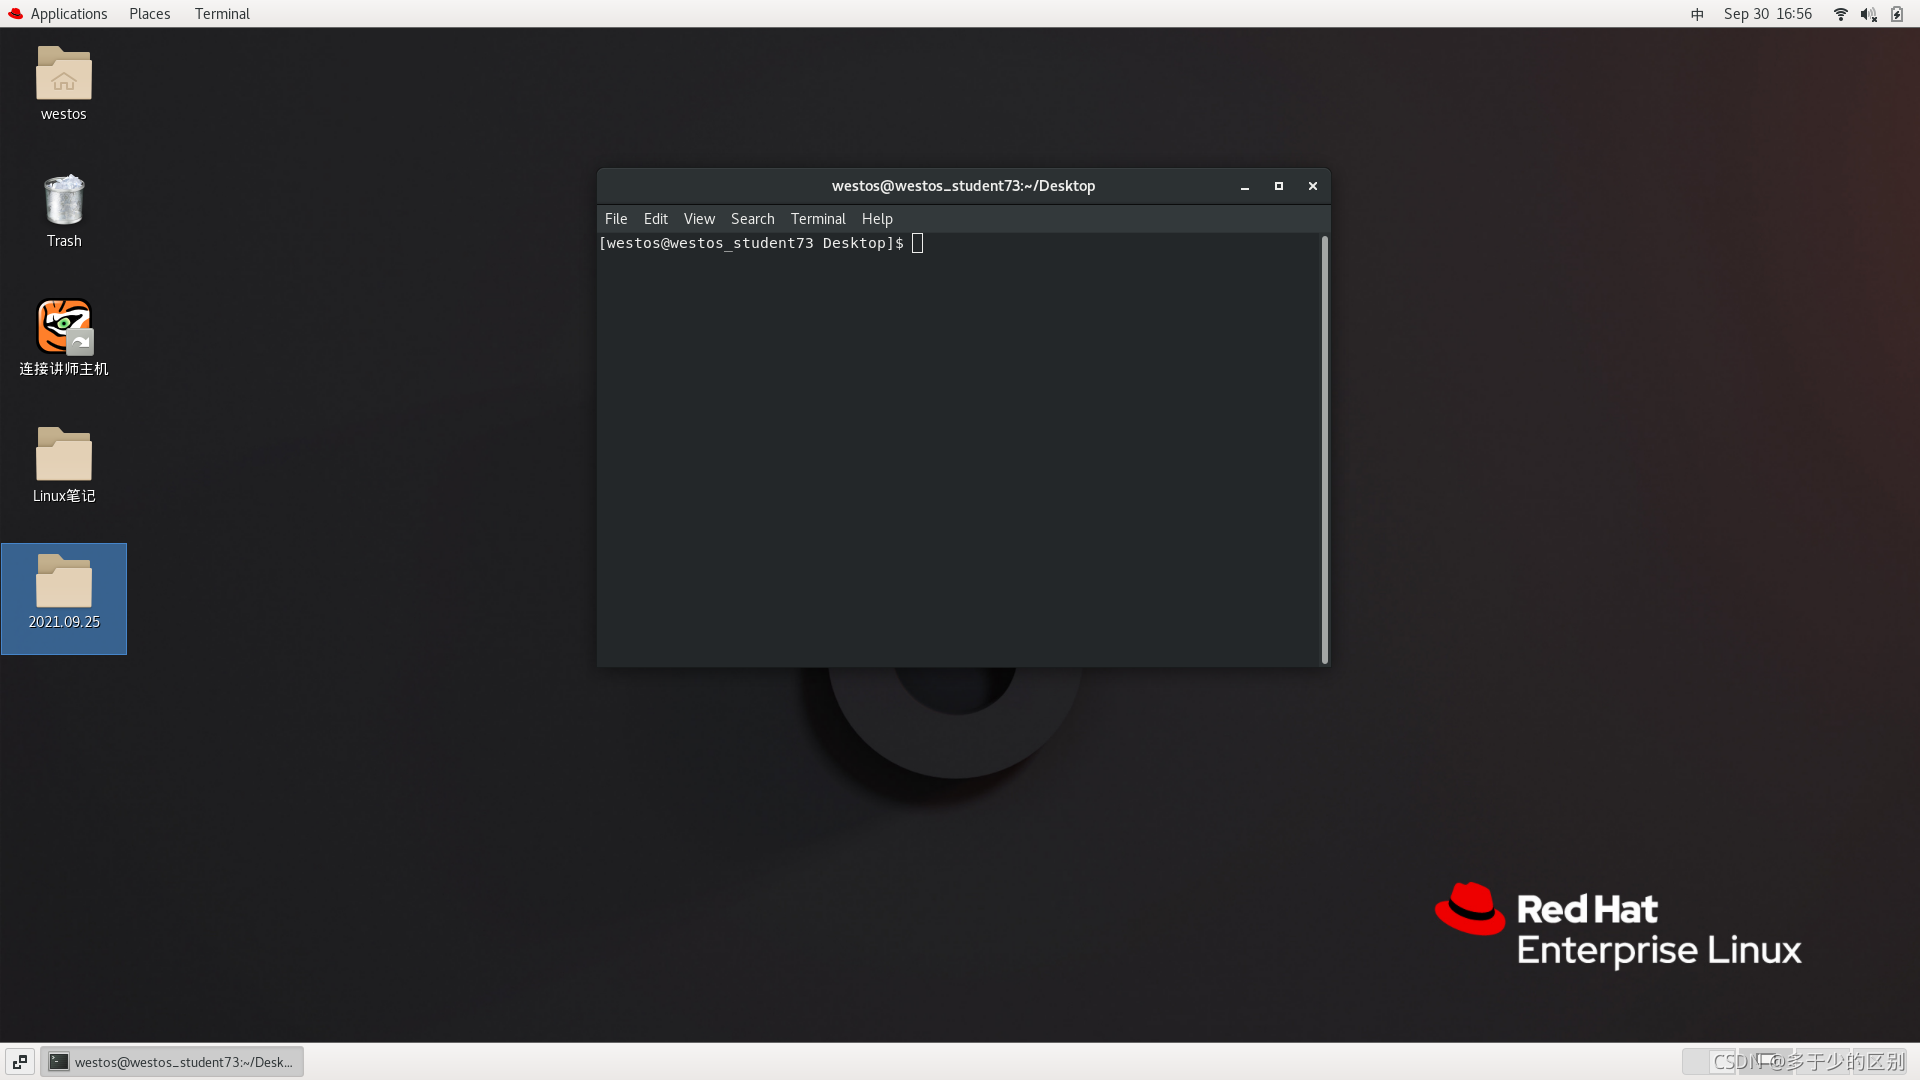
Task: Click the westos@westos_student73 taskbar window button
Action: [172, 1062]
